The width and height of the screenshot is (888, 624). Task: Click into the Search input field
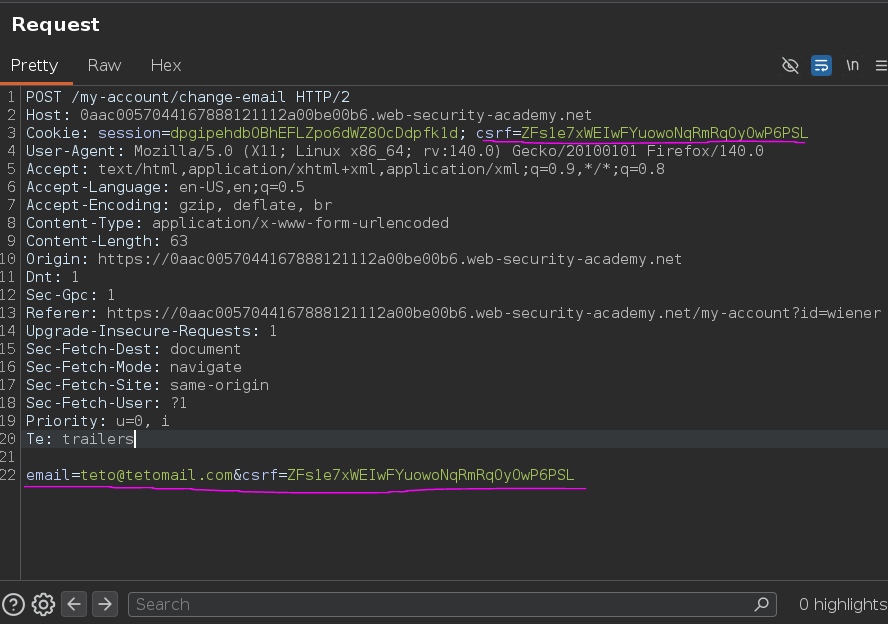452,604
